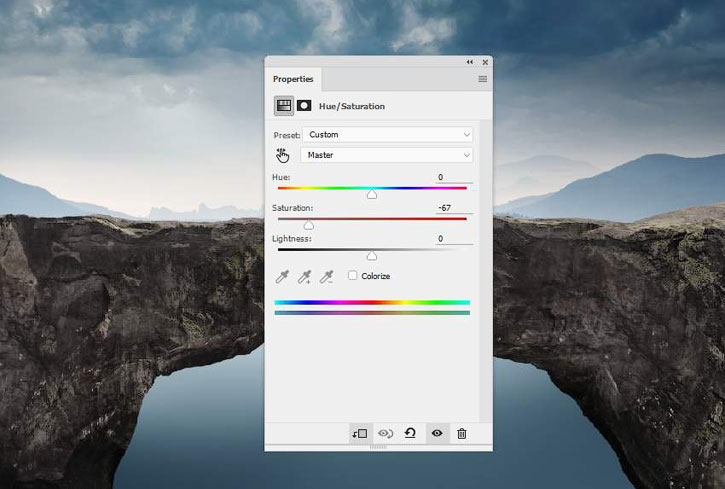
Task: Click the Hue value input field
Action: pos(454,177)
